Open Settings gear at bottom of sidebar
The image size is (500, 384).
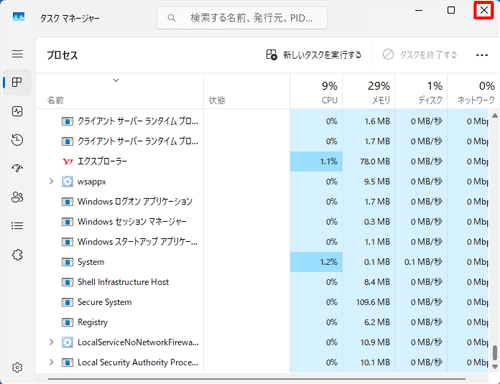17,367
